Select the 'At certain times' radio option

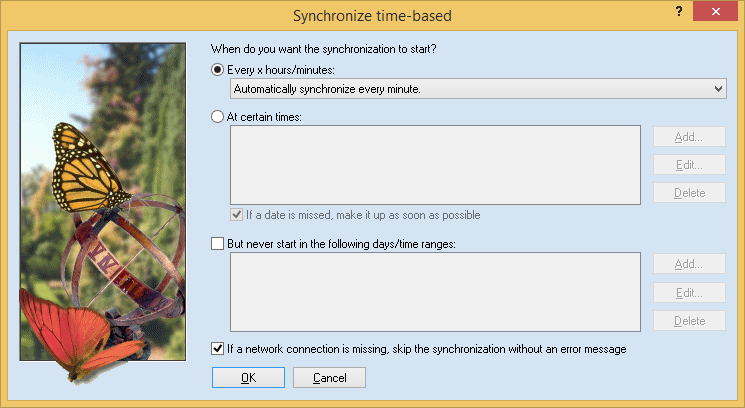point(218,117)
